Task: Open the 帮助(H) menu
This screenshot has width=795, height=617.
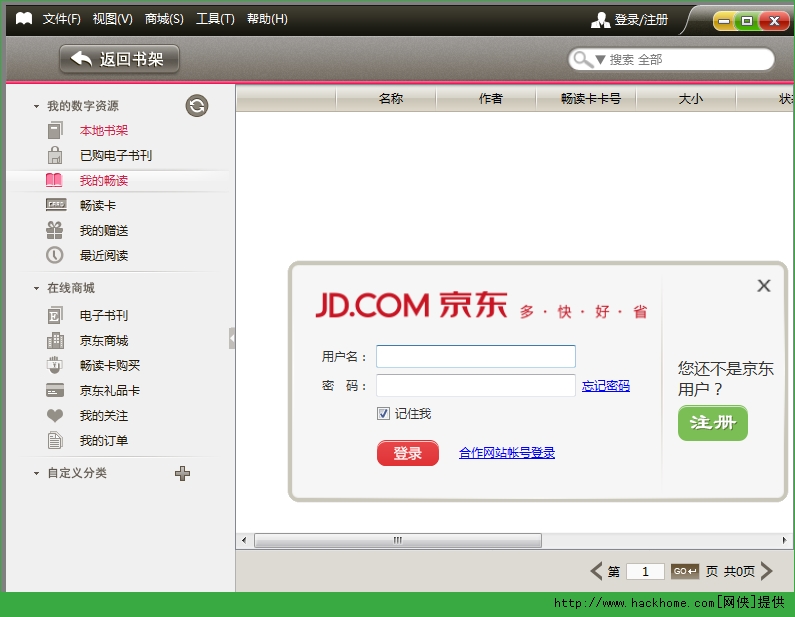Action: (x=267, y=19)
